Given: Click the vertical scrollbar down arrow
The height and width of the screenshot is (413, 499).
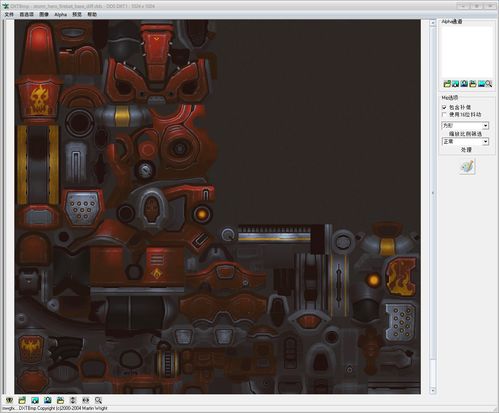Looking at the screenshot, I should coord(433,390).
